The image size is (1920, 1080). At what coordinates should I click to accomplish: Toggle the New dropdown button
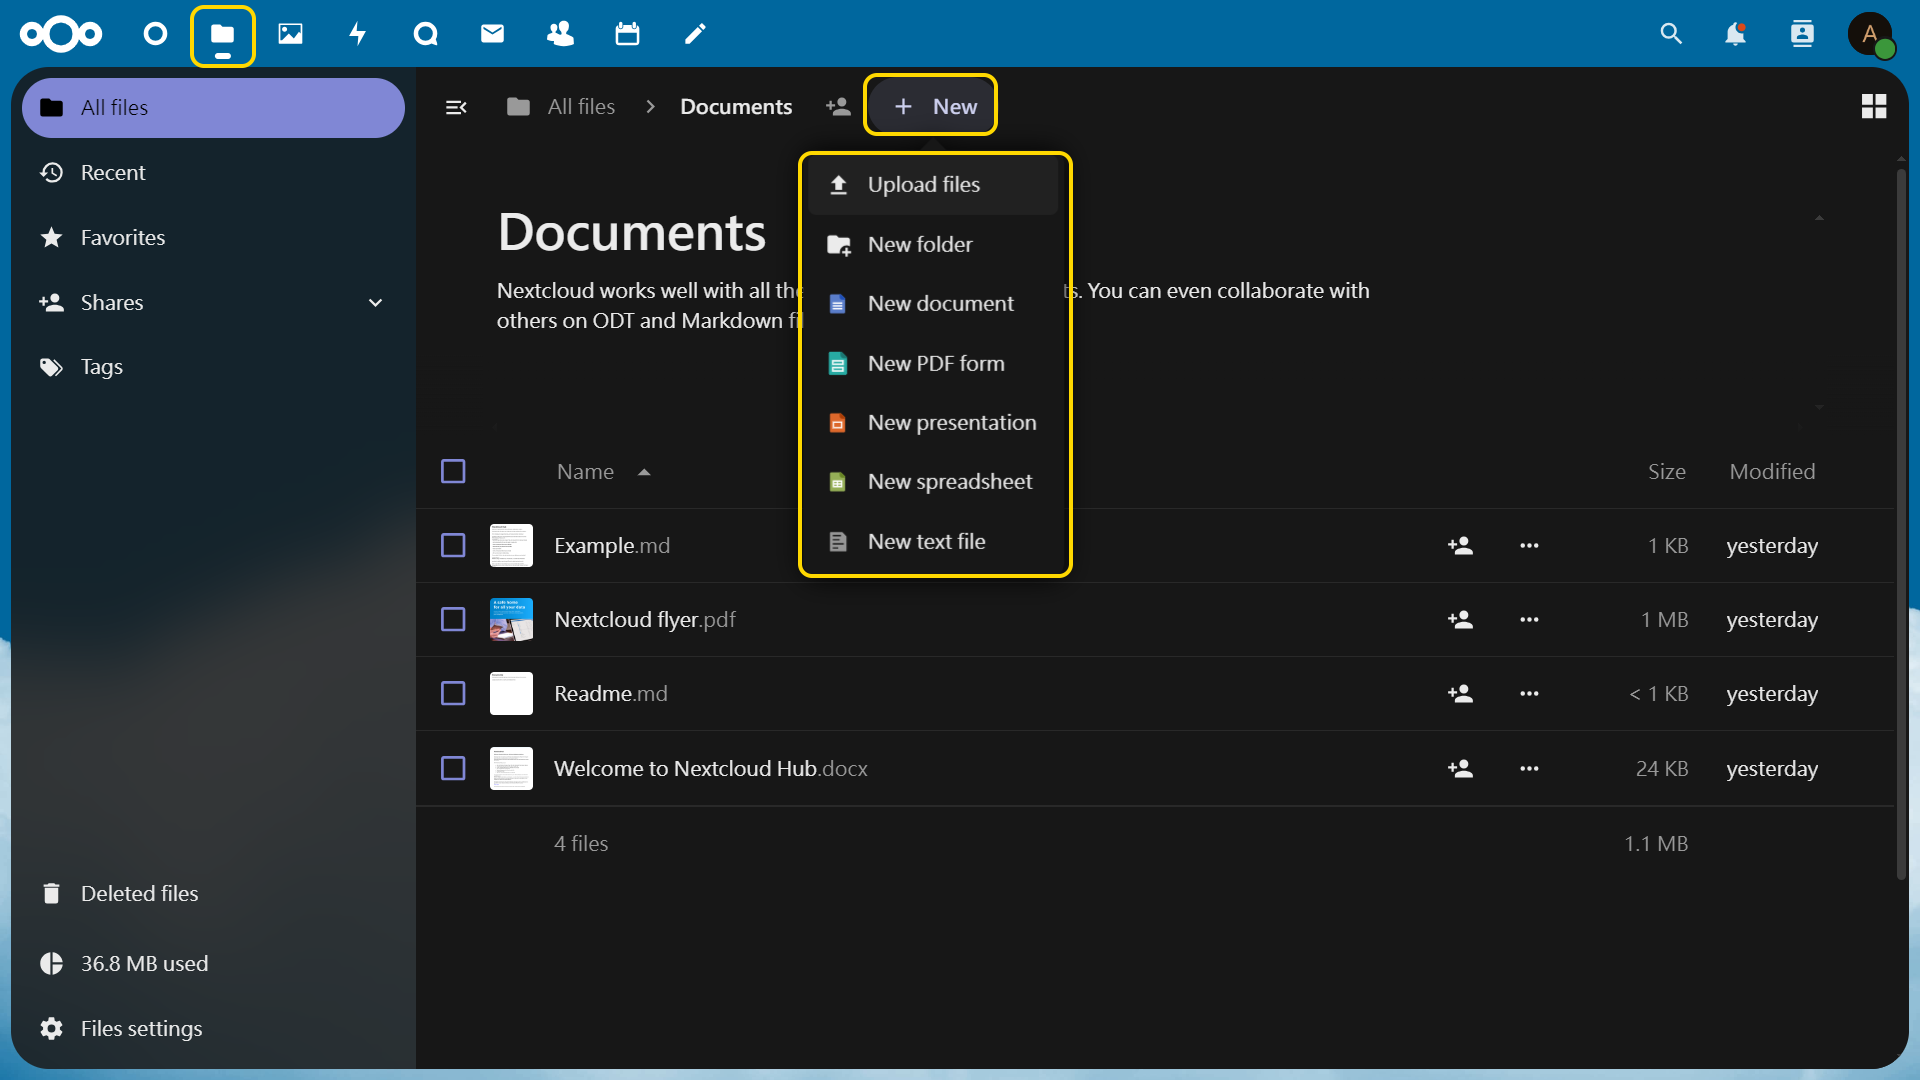tap(931, 106)
